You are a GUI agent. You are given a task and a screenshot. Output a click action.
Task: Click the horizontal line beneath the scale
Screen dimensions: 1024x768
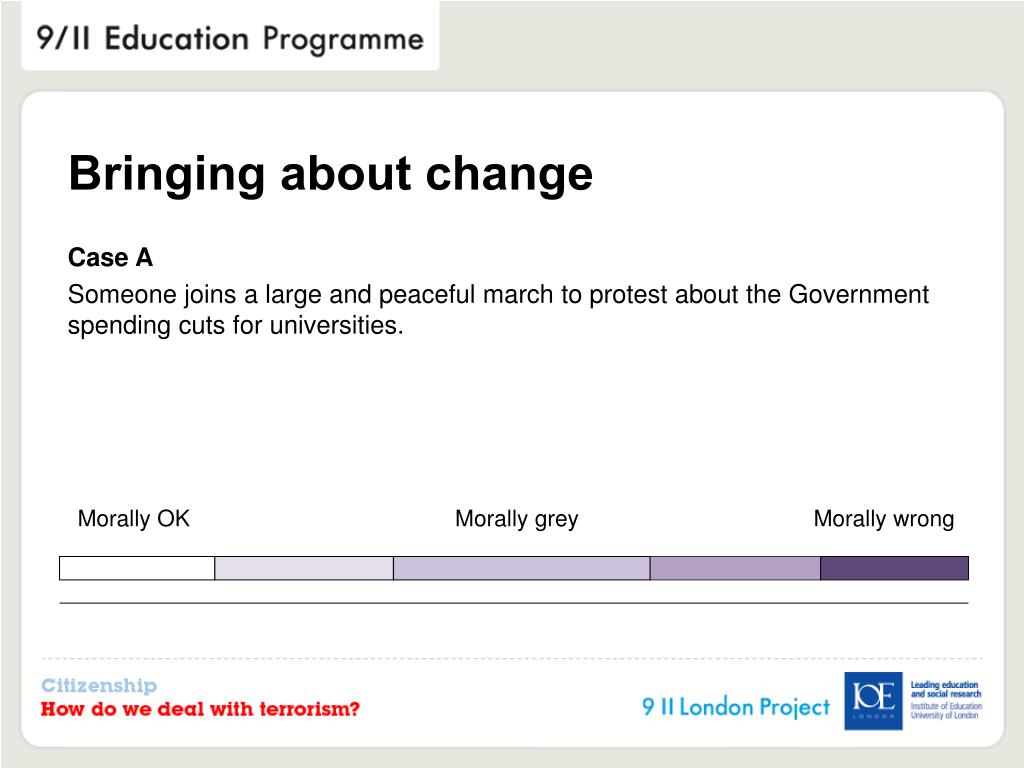(514, 603)
